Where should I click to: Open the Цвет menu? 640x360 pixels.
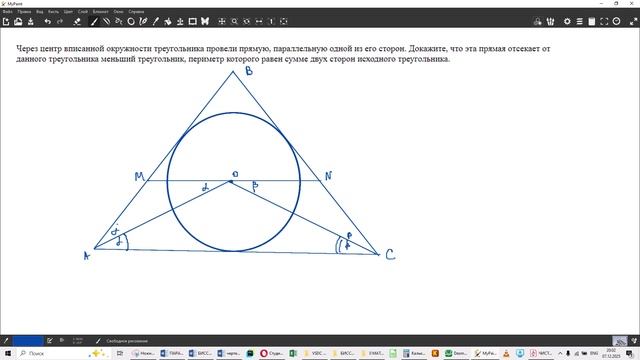click(x=68, y=12)
